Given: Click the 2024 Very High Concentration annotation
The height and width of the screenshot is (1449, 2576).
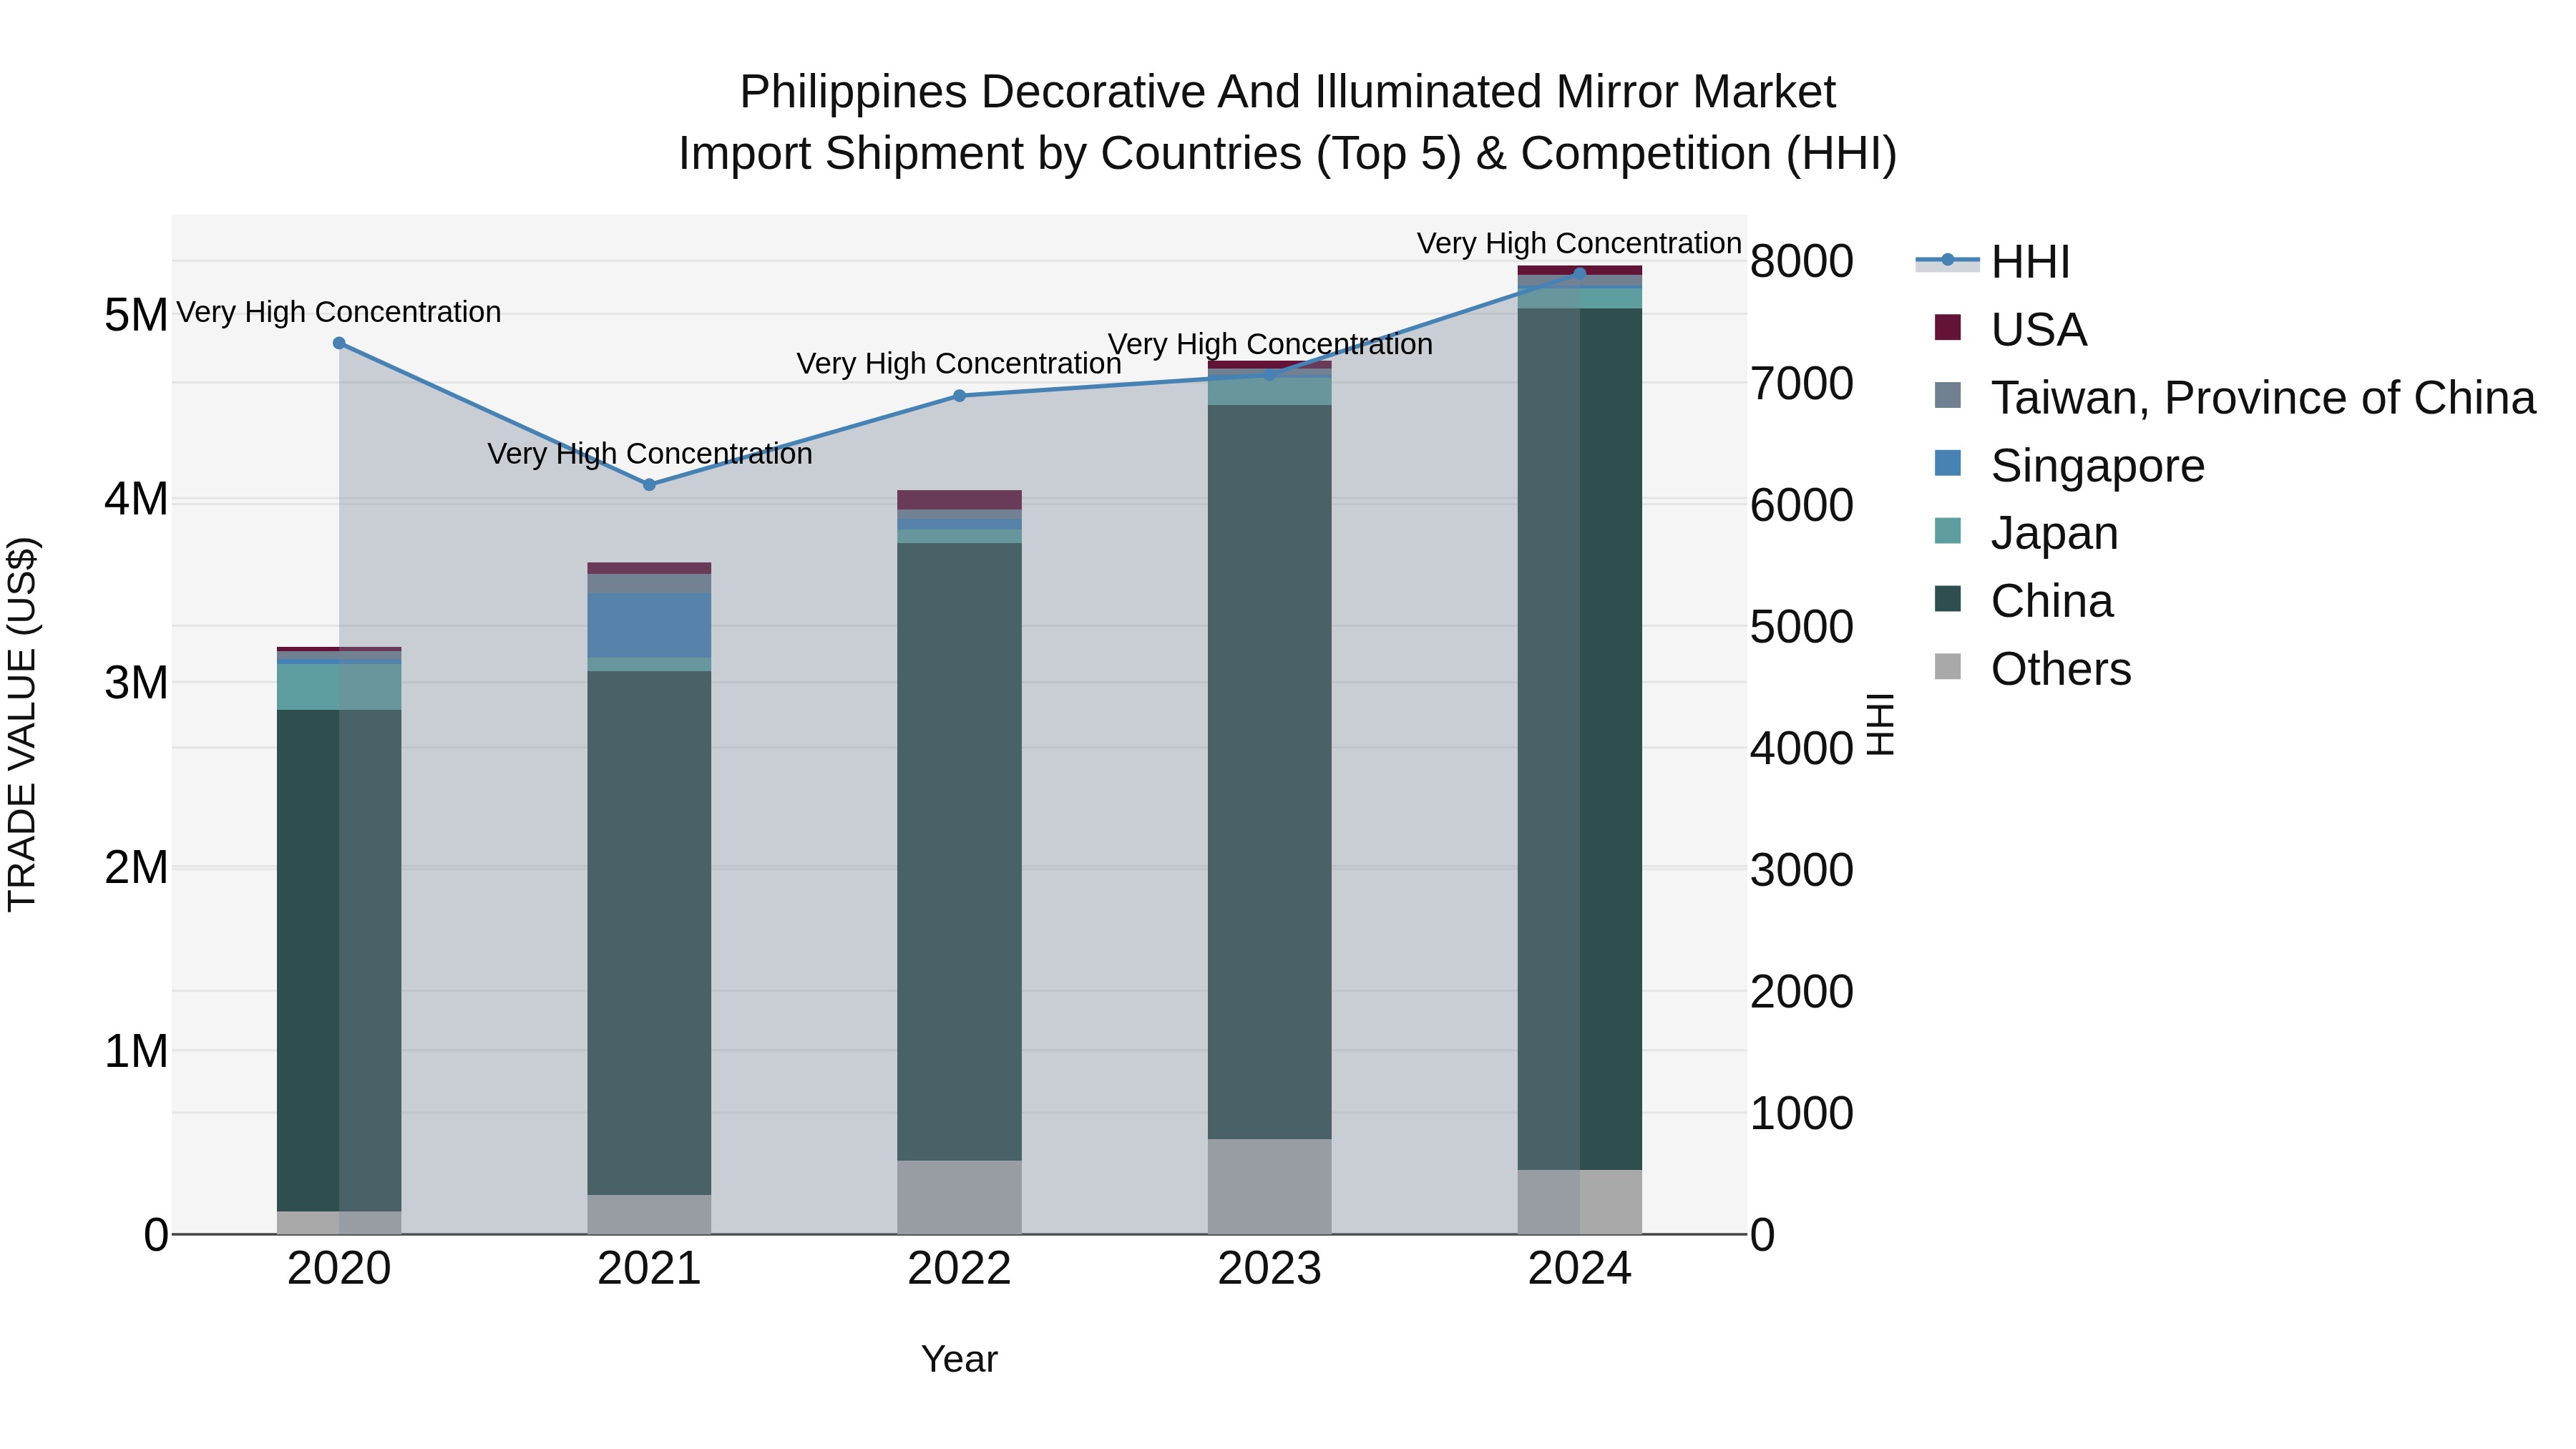Looking at the screenshot, I should pyautogui.click(x=1580, y=243).
